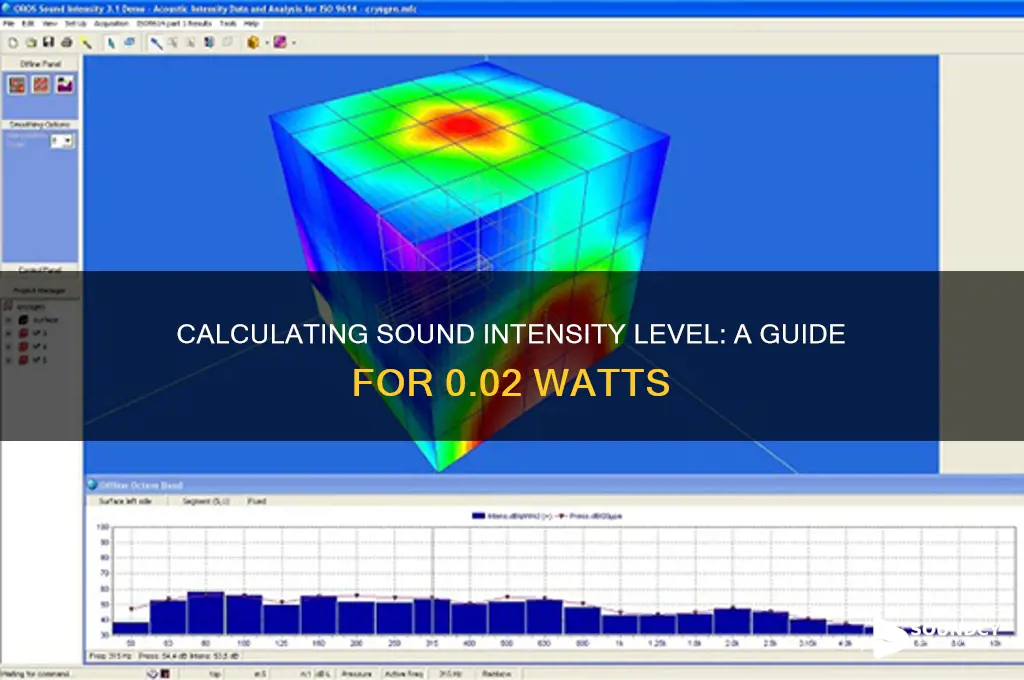Click the greyed cursor toolbar icon

(191, 43)
